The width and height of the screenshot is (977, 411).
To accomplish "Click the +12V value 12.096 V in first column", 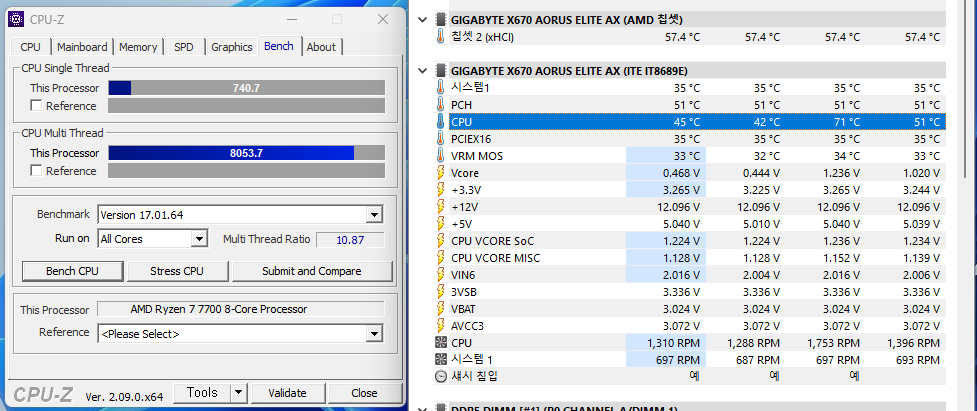I will coord(678,207).
